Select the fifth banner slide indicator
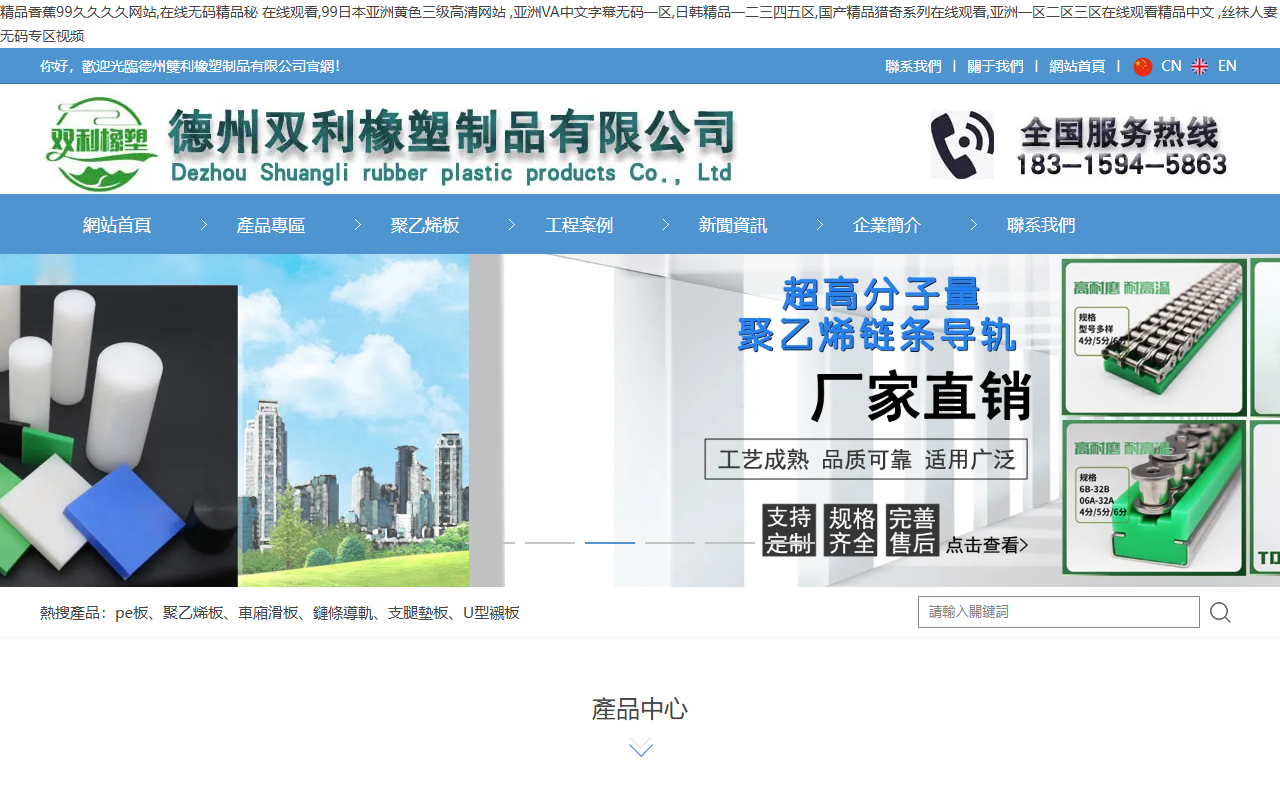This screenshot has width=1280, height=800. pyautogui.click(x=730, y=542)
